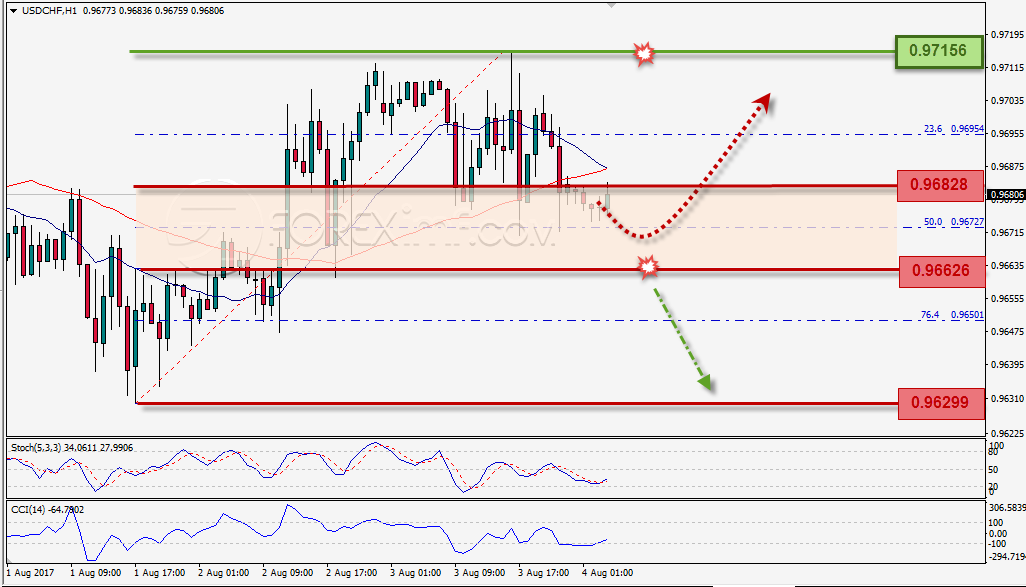Select the red 0.96626 price label
Image resolution: width=1026 pixels, height=587 pixels.
coord(942,271)
